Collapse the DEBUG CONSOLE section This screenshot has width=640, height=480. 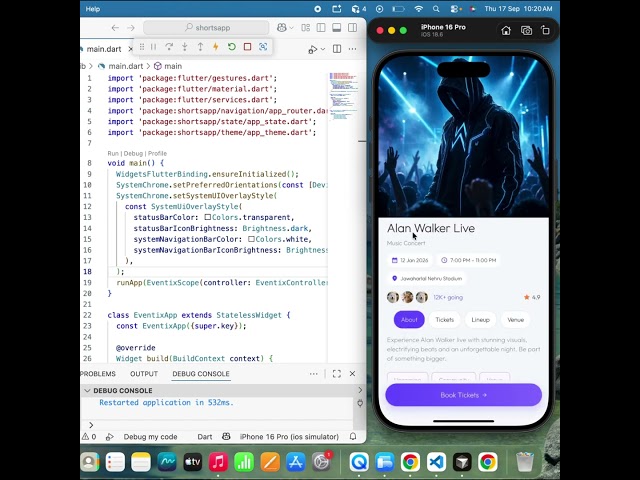tap(87, 391)
